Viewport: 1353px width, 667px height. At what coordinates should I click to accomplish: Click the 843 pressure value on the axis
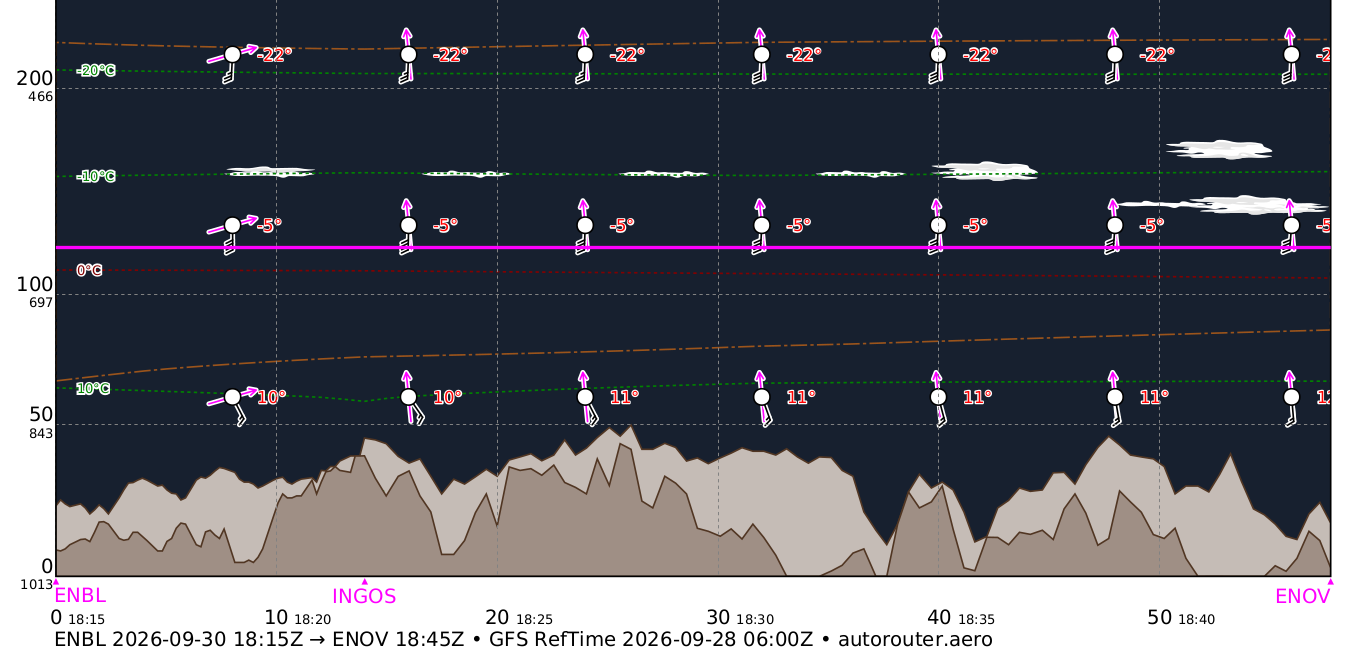[x=41, y=433]
